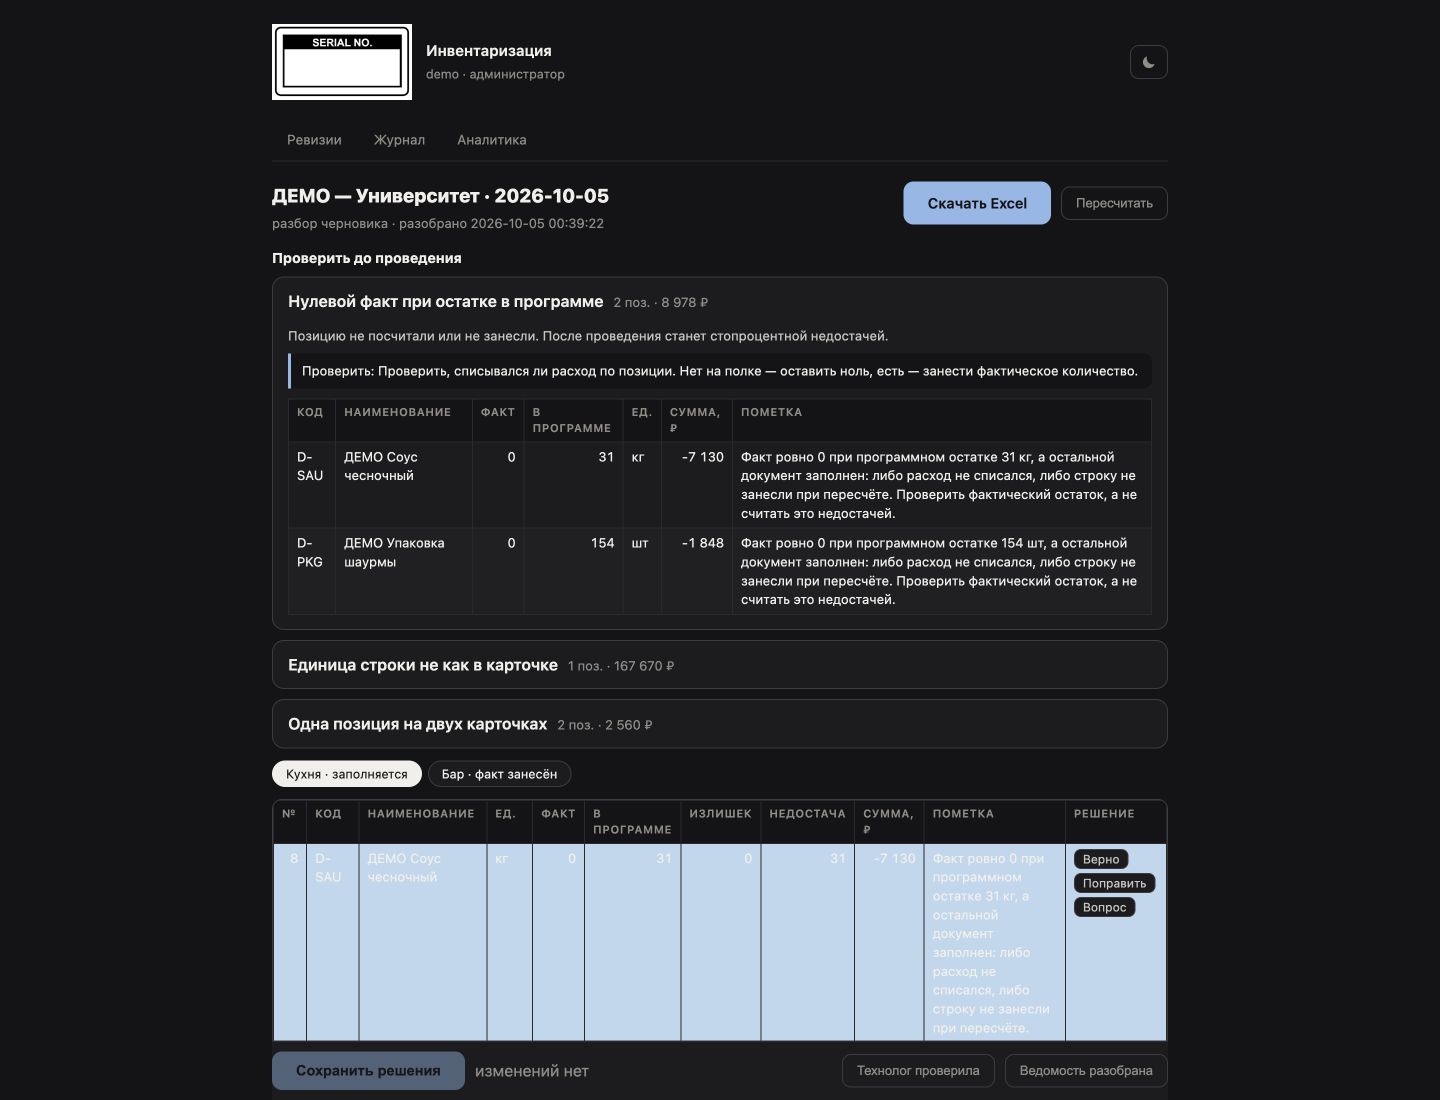This screenshot has height=1100, width=1440.
Task: Open the Аналитика tab
Action: pyautogui.click(x=491, y=140)
